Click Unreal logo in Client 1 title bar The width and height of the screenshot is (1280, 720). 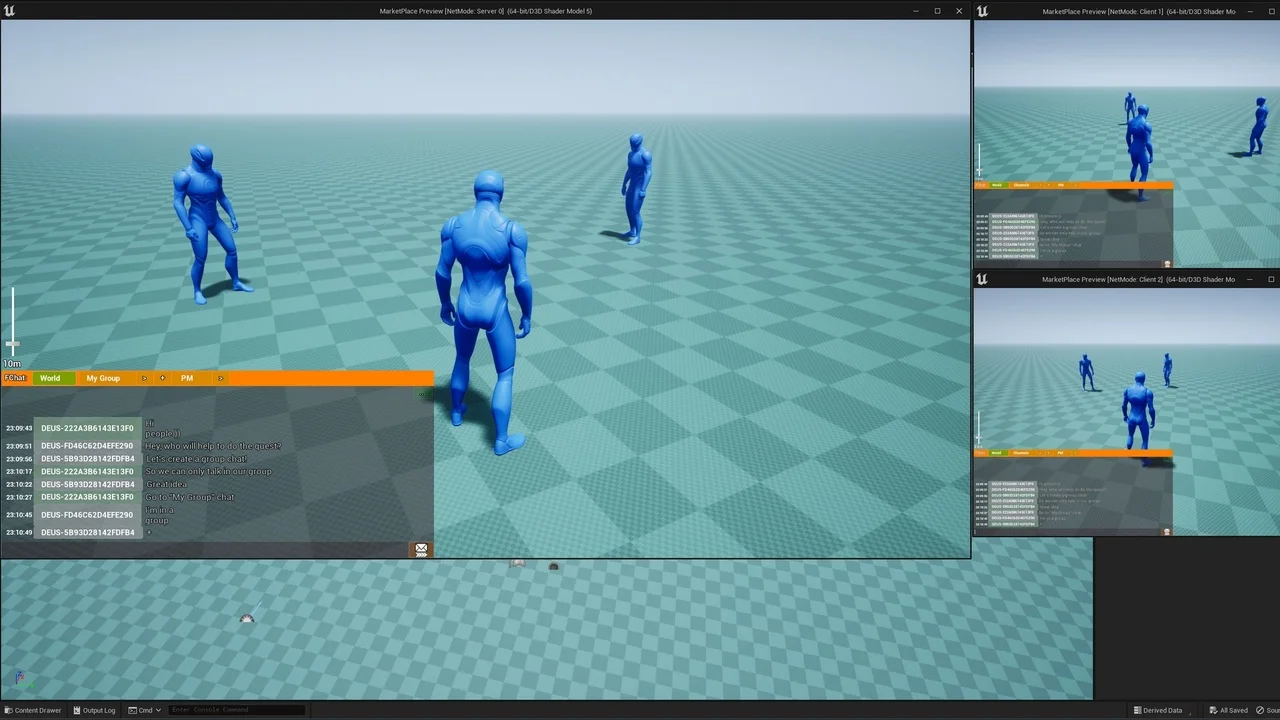click(x=982, y=11)
